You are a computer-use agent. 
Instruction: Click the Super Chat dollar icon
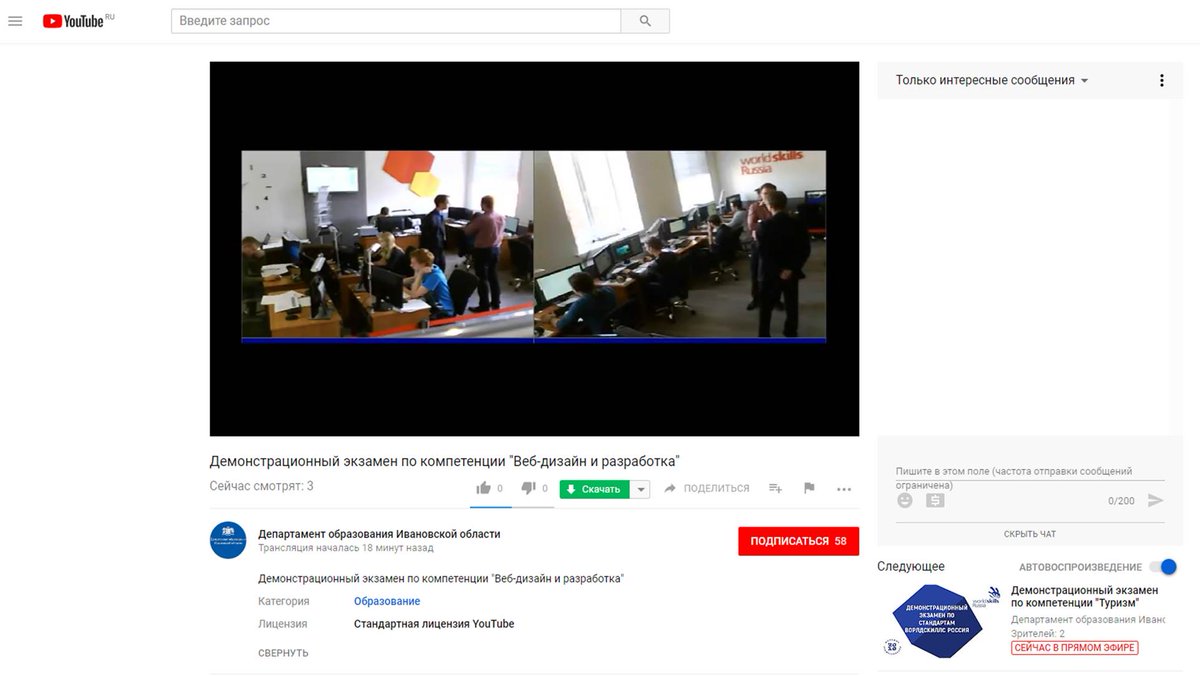click(x=935, y=500)
